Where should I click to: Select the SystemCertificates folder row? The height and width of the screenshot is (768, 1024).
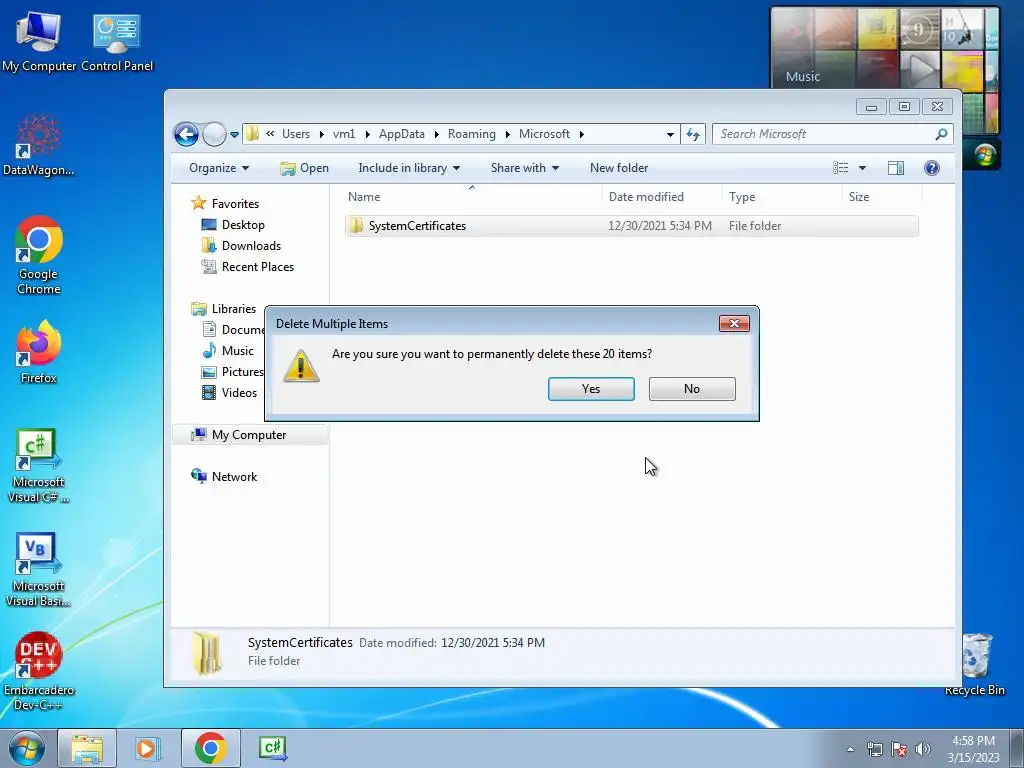632,226
